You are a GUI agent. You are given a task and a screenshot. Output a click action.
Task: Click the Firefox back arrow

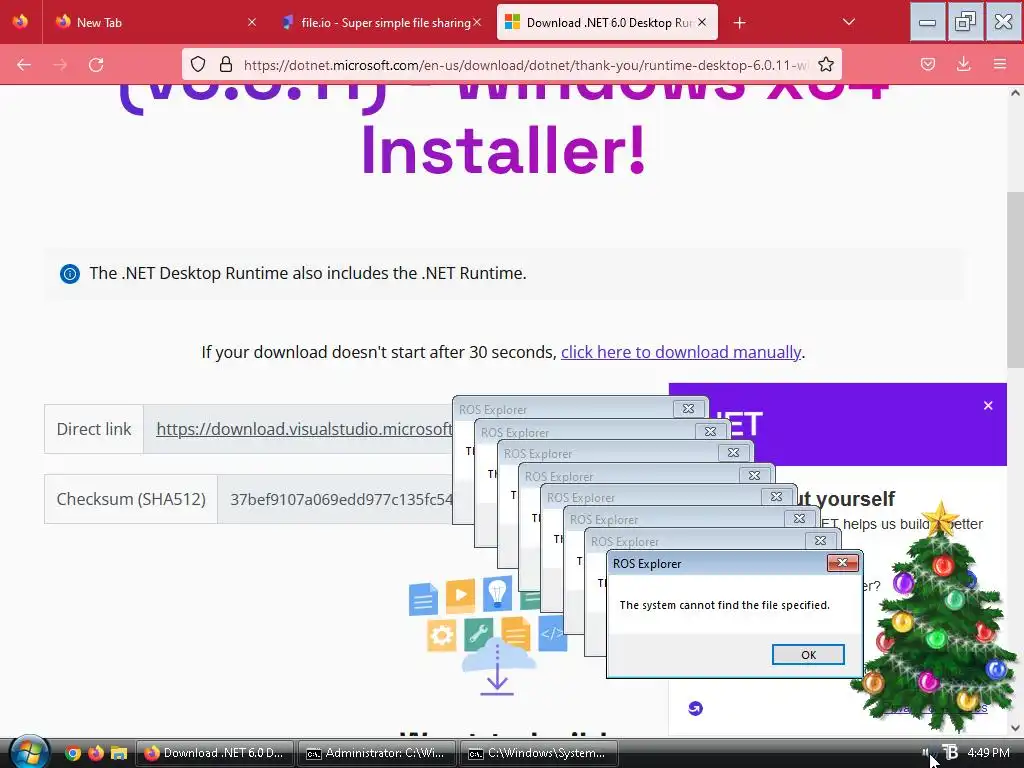(24, 65)
